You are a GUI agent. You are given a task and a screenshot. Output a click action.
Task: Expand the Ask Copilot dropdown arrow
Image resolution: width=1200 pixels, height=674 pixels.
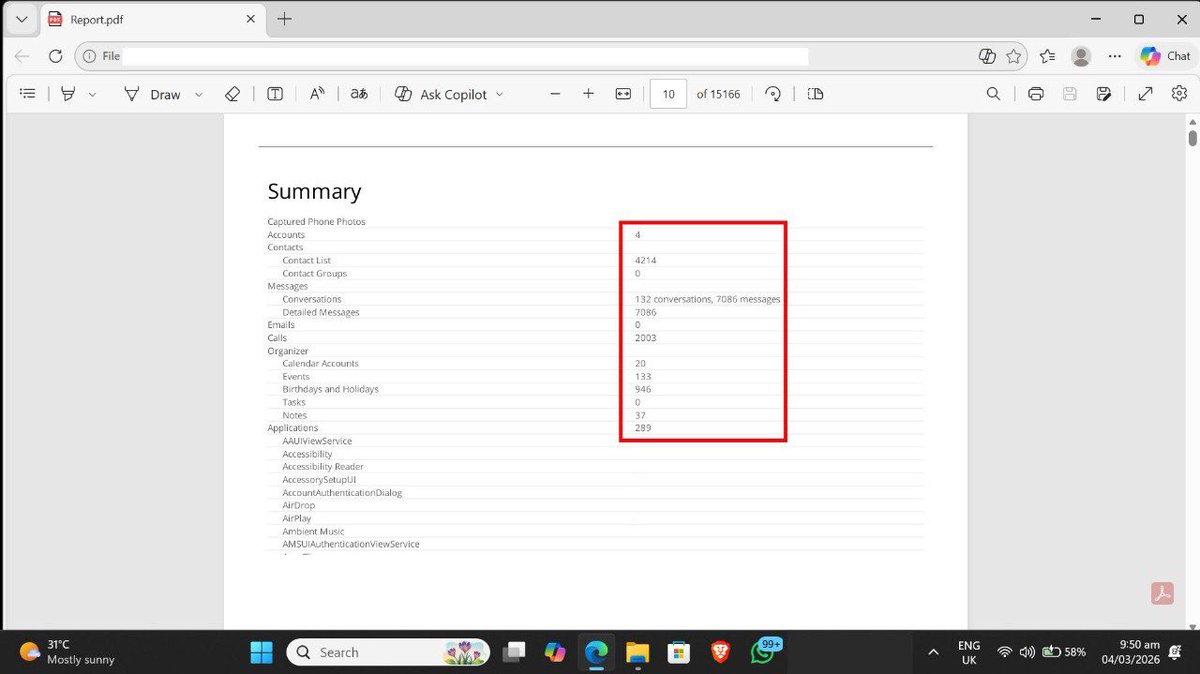(x=500, y=94)
